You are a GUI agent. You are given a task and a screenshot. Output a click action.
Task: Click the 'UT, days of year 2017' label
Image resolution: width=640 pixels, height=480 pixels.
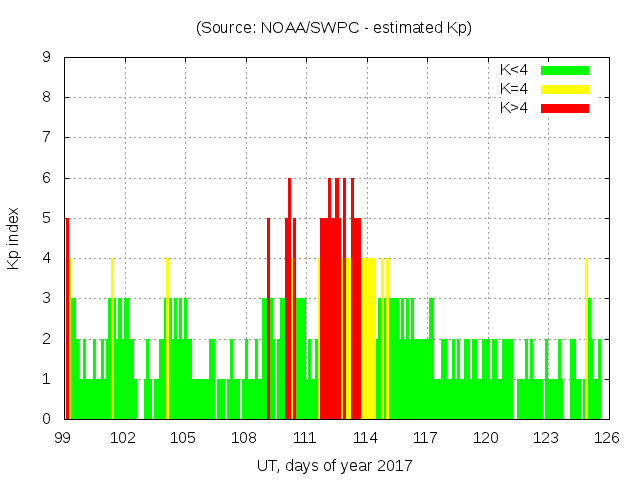point(333,465)
